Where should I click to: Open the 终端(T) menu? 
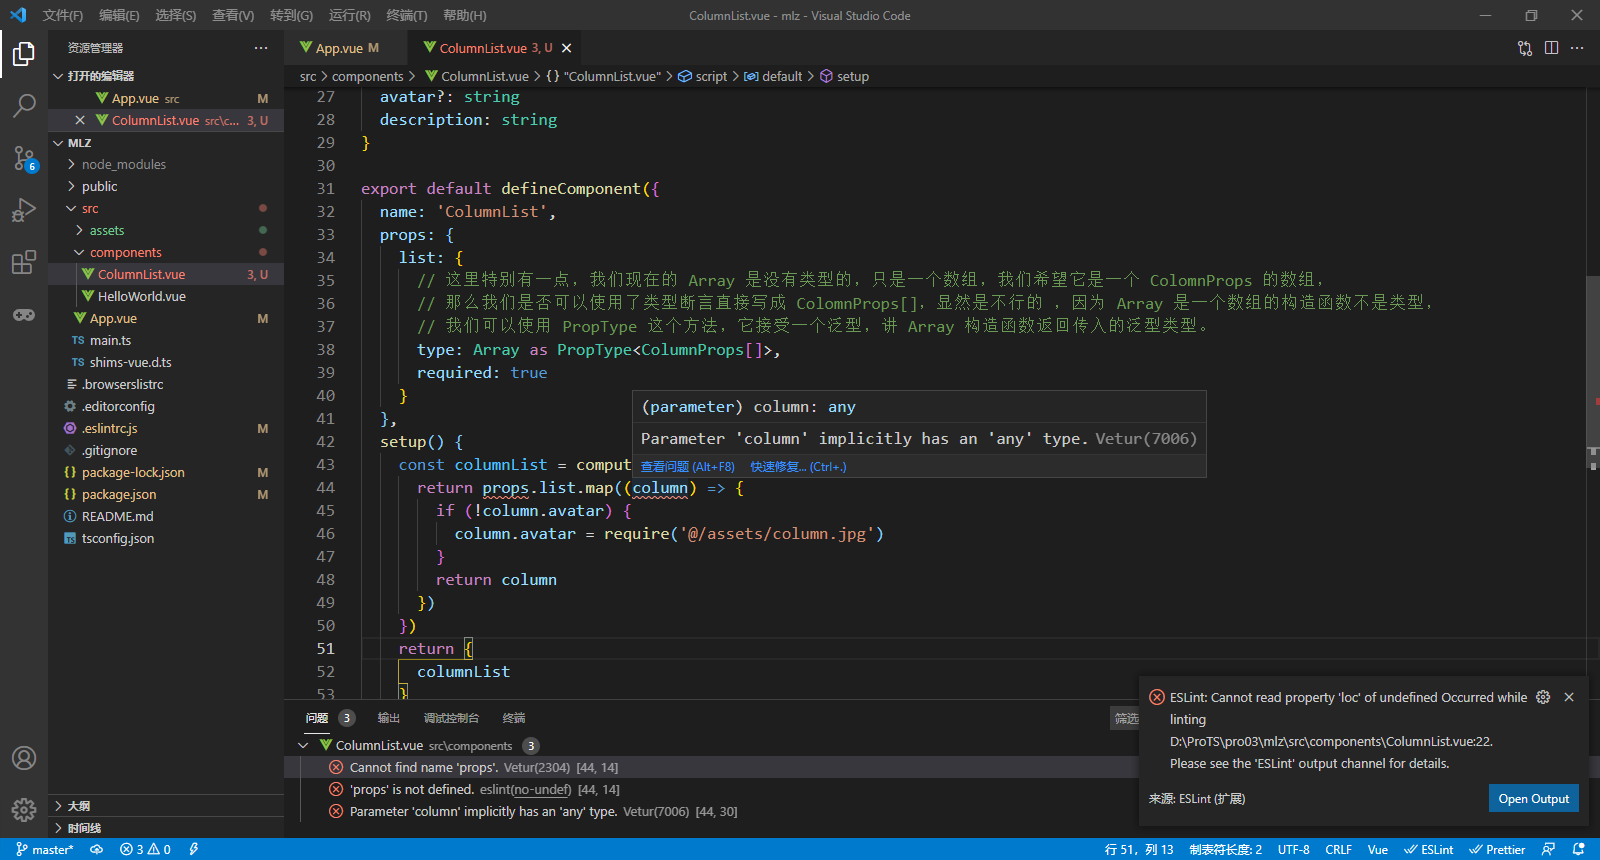[x=407, y=15]
